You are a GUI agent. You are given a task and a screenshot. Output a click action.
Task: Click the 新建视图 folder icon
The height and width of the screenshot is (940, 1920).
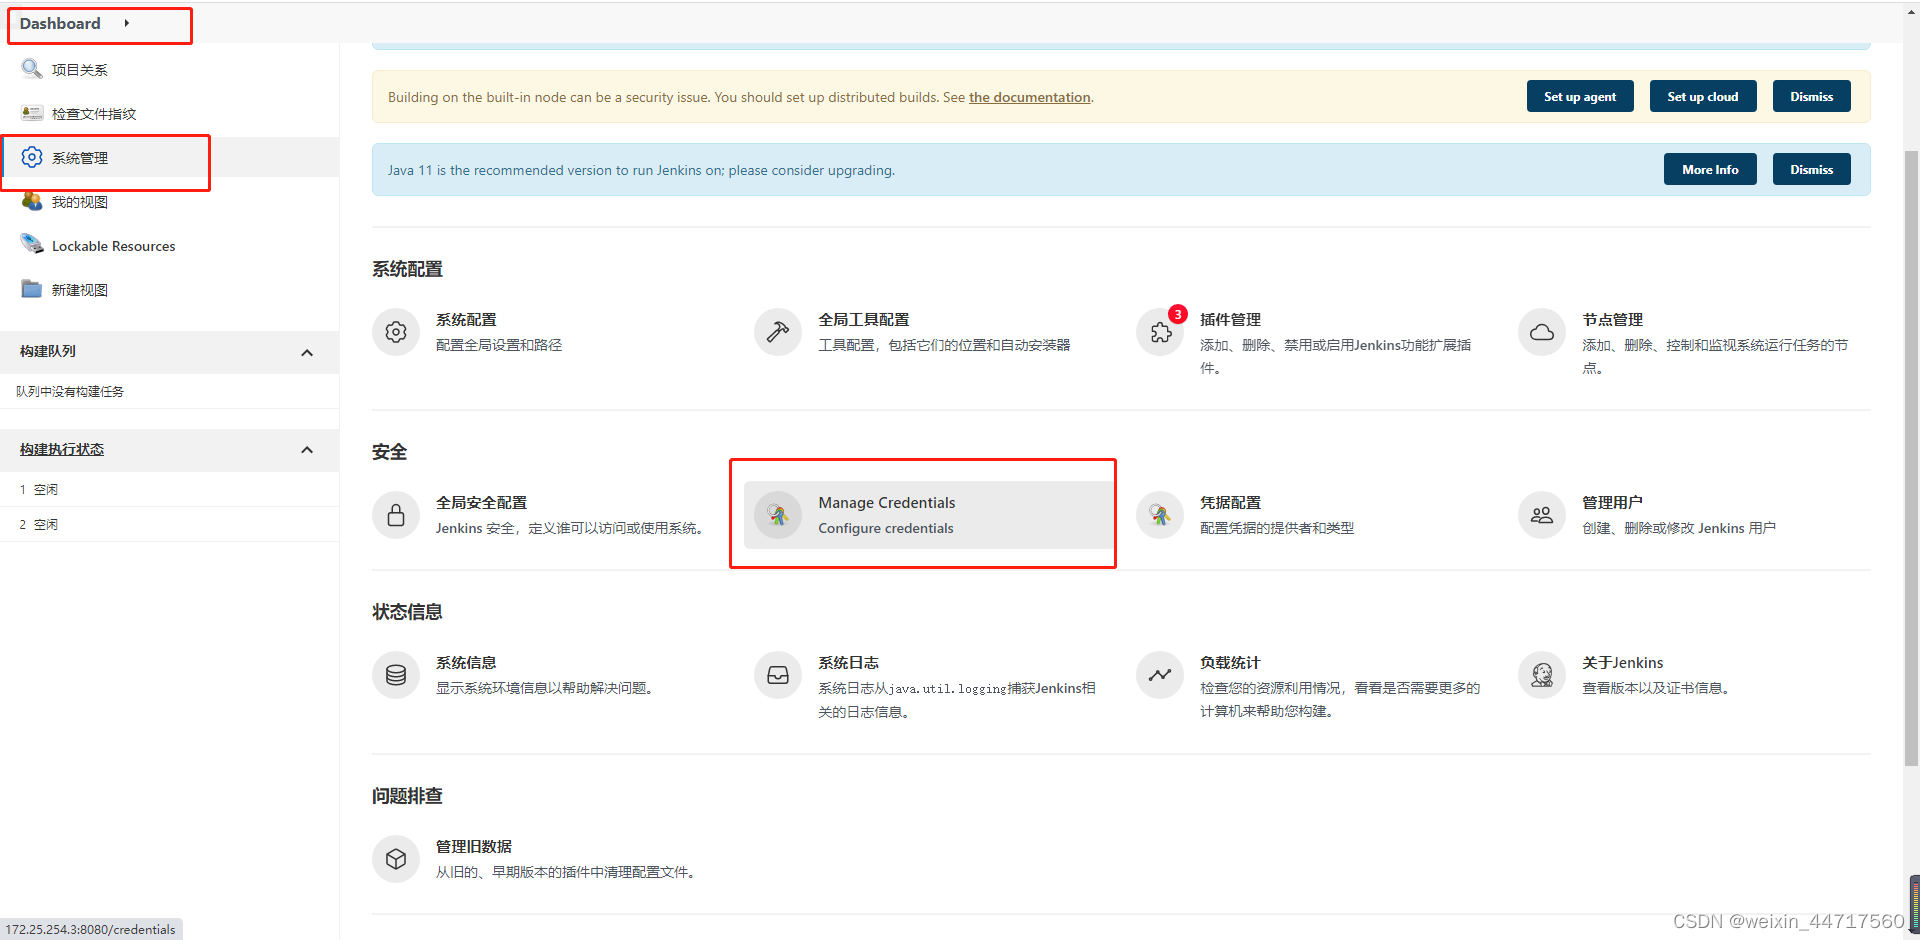click(x=32, y=289)
